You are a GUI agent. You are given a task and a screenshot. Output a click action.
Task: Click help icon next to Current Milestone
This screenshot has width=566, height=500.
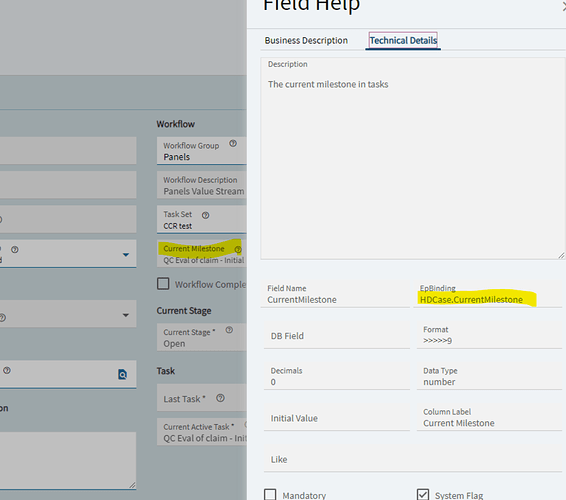pyautogui.click(x=238, y=249)
